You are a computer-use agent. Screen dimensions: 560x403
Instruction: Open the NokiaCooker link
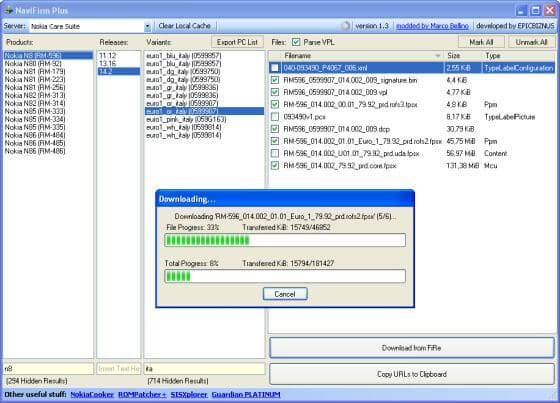92,394
